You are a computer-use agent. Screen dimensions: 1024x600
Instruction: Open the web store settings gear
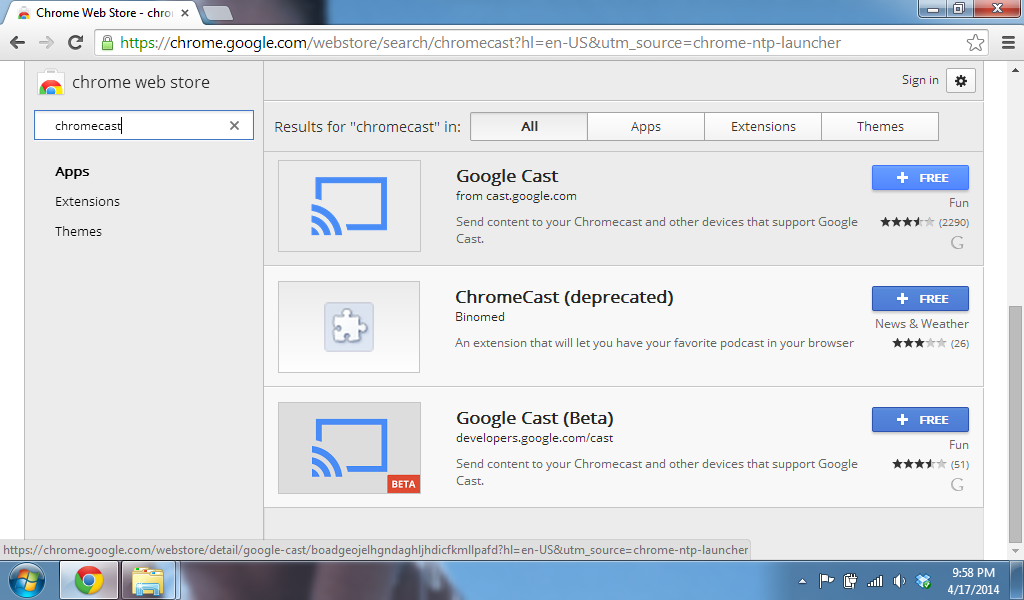(961, 81)
